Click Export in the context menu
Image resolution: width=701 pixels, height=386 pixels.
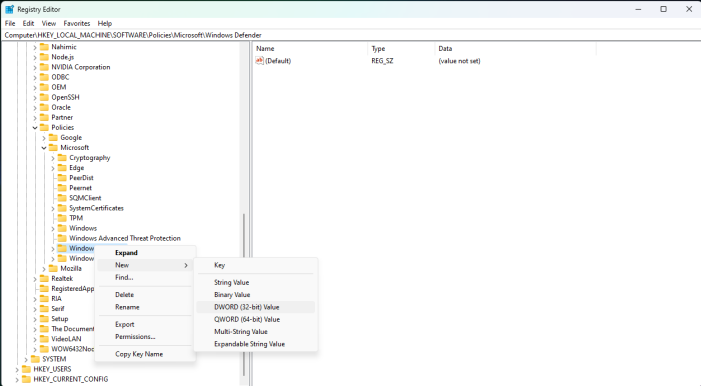145,324
